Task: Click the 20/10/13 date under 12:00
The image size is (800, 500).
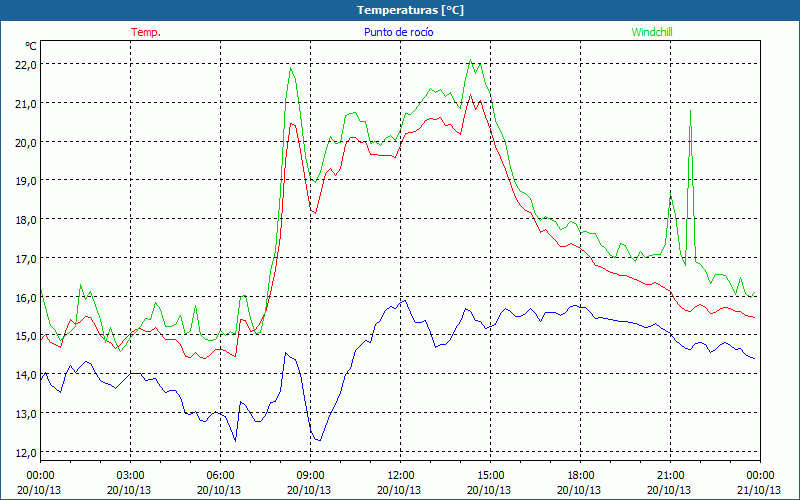Action: pyautogui.click(x=399, y=490)
